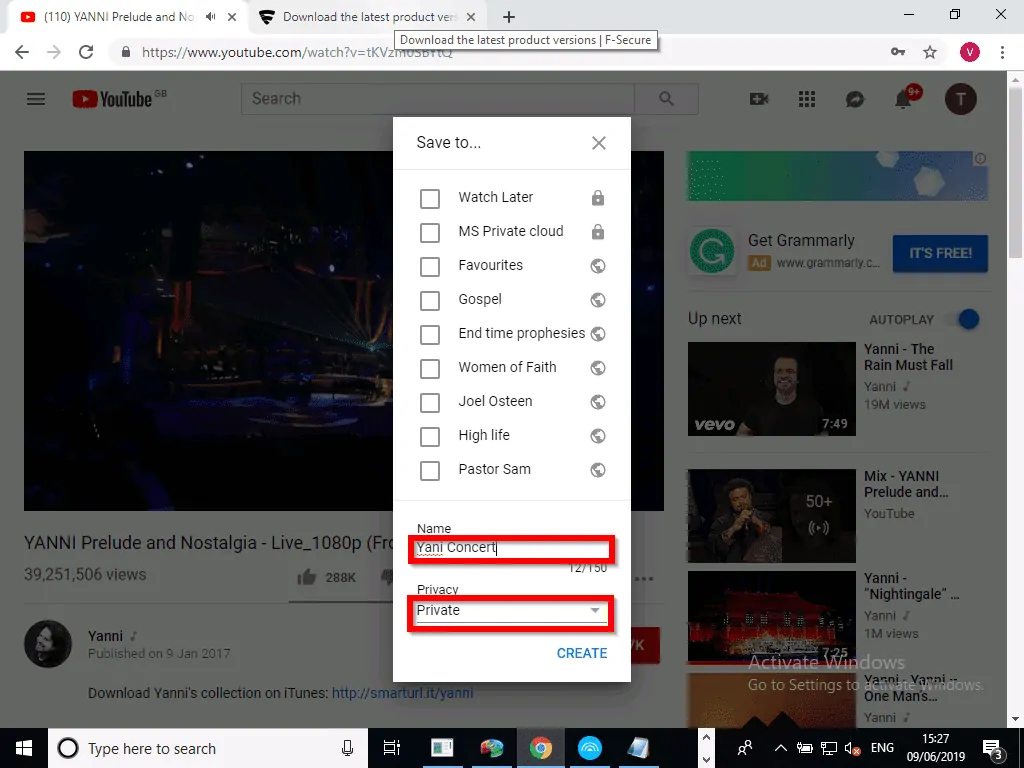Open the T account avatar
This screenshot has height=768, width=1024.
click(961, 99)
